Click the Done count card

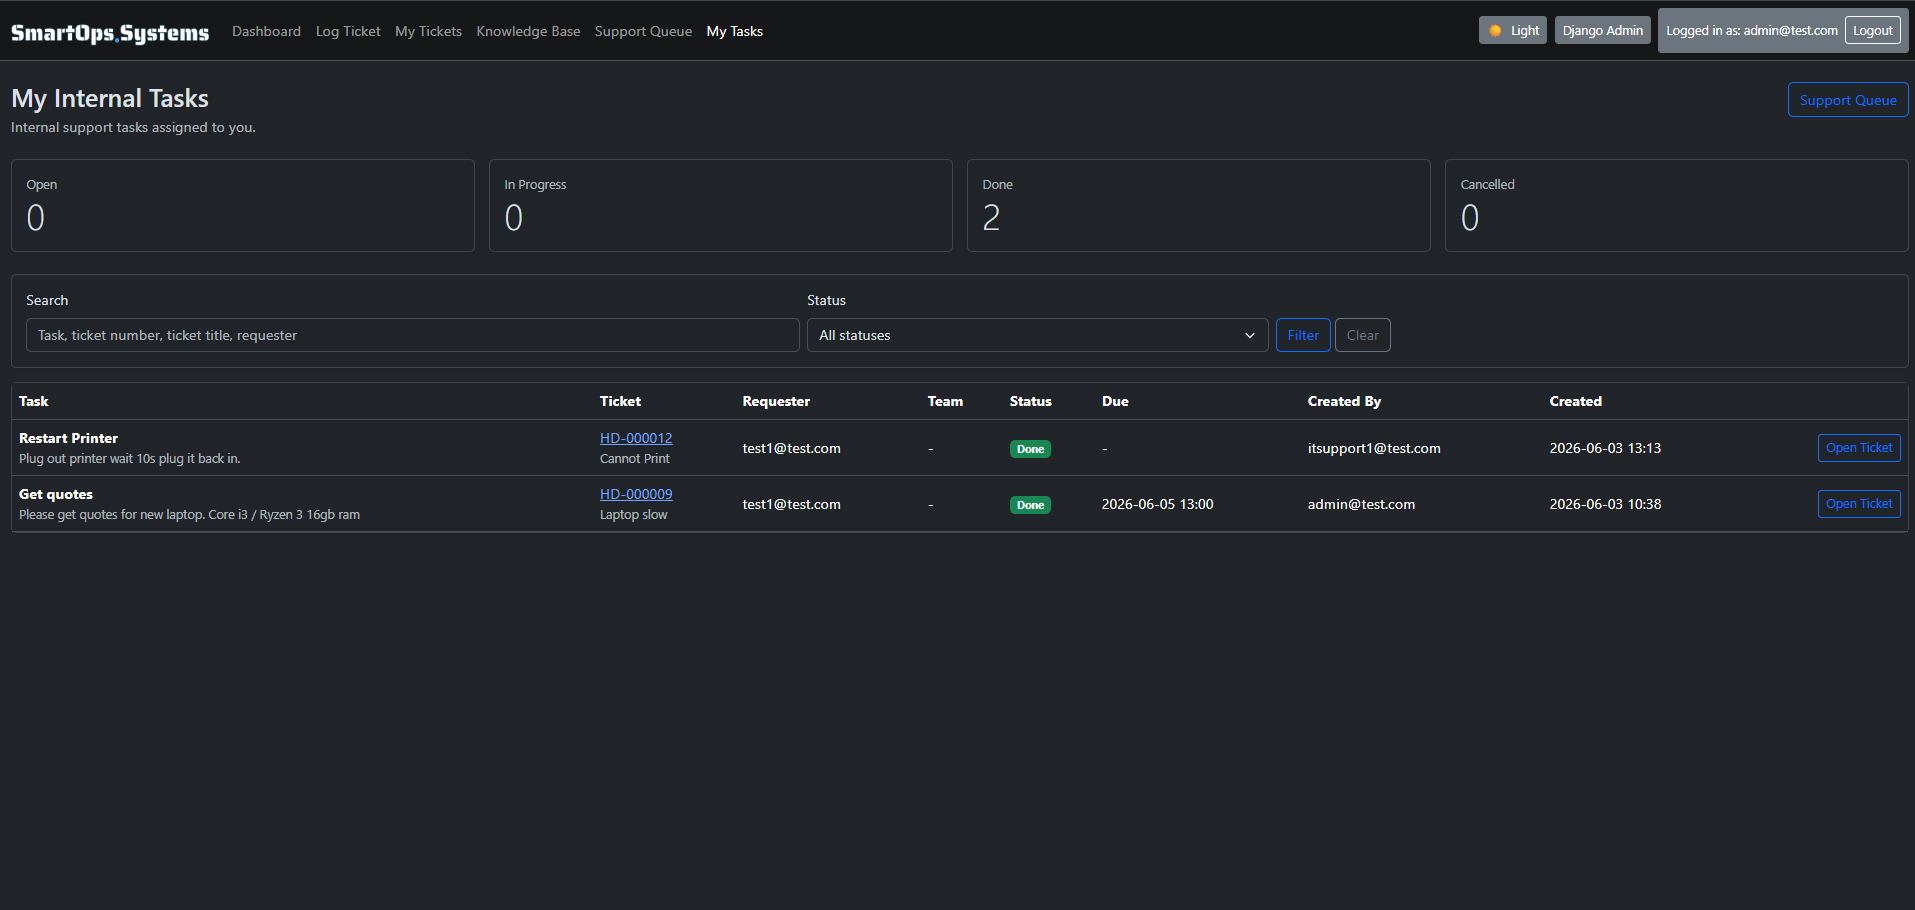point(1199,205)
